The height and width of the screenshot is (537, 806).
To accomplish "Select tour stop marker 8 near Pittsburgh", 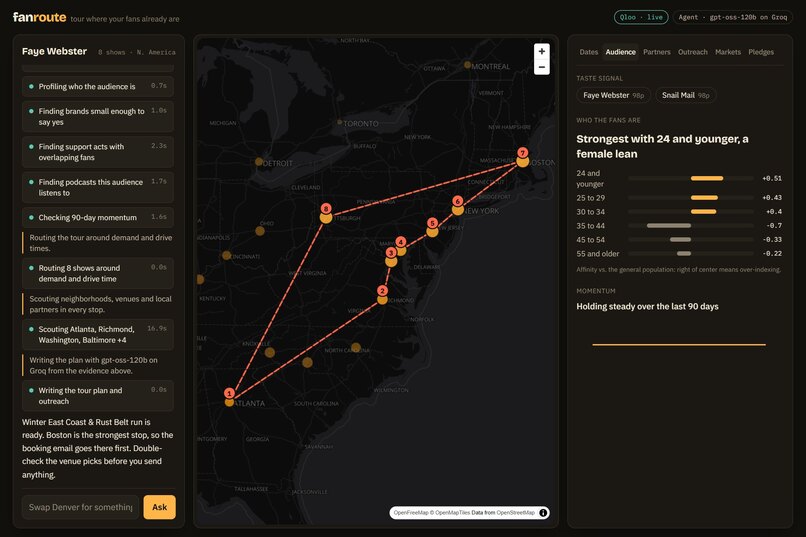I will 326,209.
